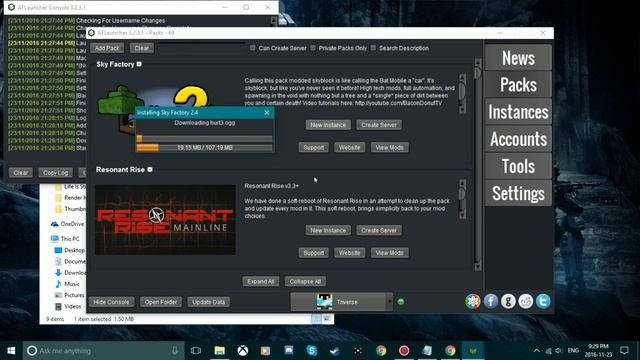Viewport: 640px width, 360px height.
Task: Click Create Server for Sky Factory
Action: (379, 125)
